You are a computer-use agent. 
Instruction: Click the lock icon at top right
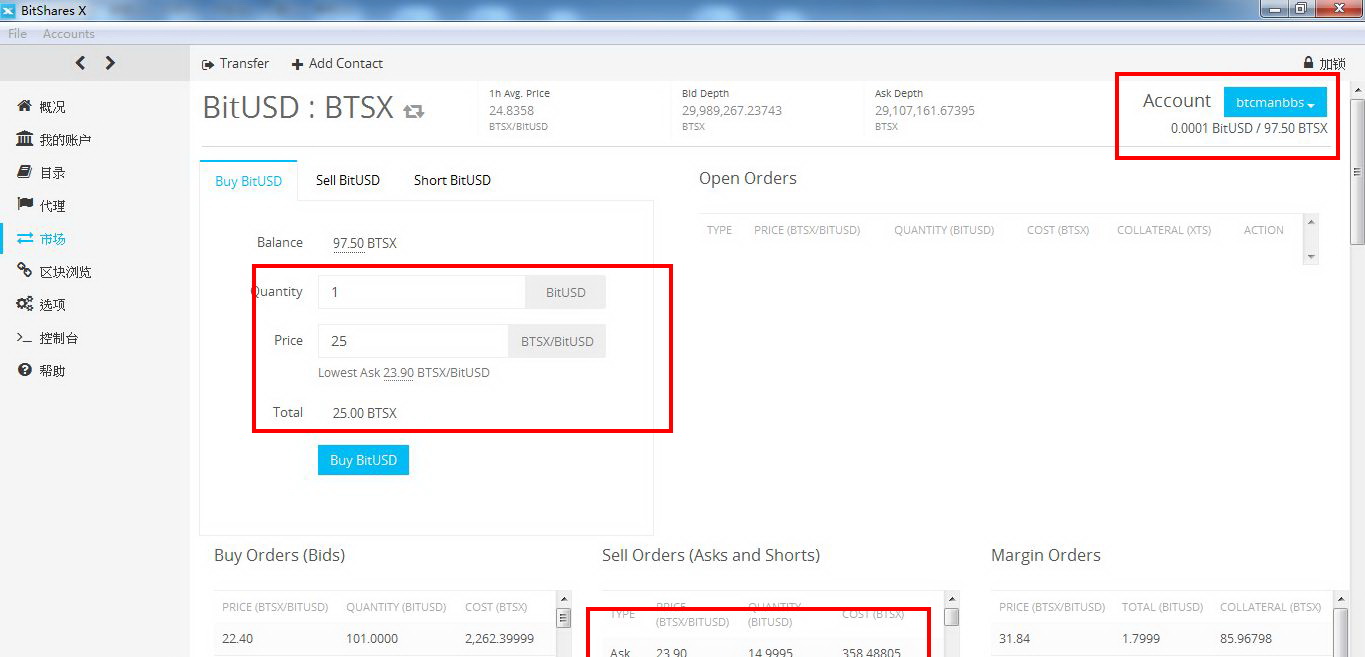pyautogui.click(x=1309, y=63)
